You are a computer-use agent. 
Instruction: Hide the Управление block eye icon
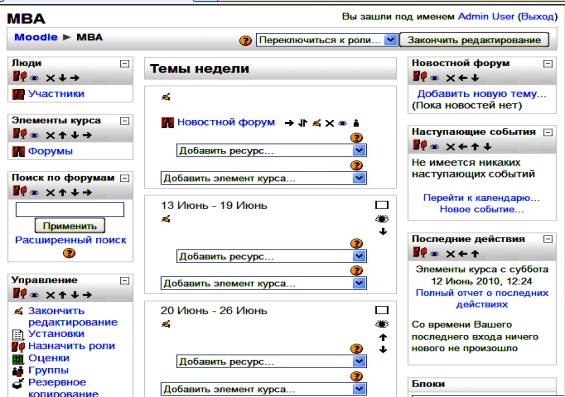click(35, 295)
